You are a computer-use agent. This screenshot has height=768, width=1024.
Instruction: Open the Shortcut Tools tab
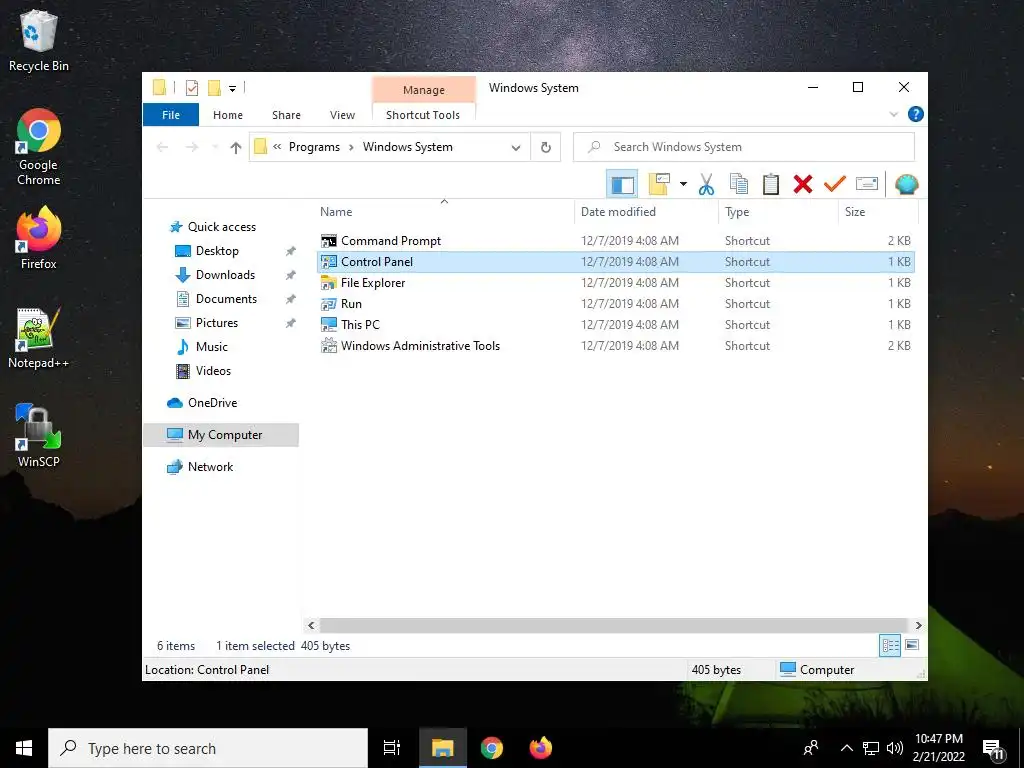[x=423, y=115]
